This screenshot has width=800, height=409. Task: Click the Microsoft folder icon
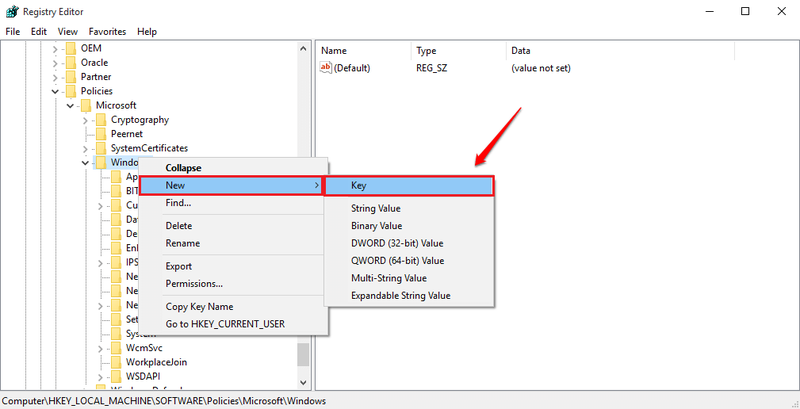click(86, 106)
